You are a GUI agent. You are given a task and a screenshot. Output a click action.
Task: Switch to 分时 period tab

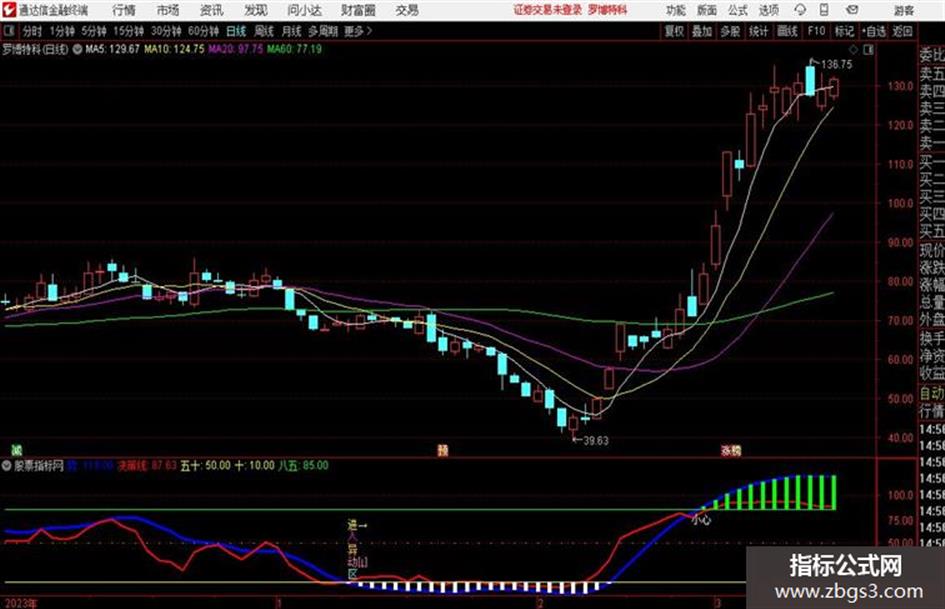32,31
